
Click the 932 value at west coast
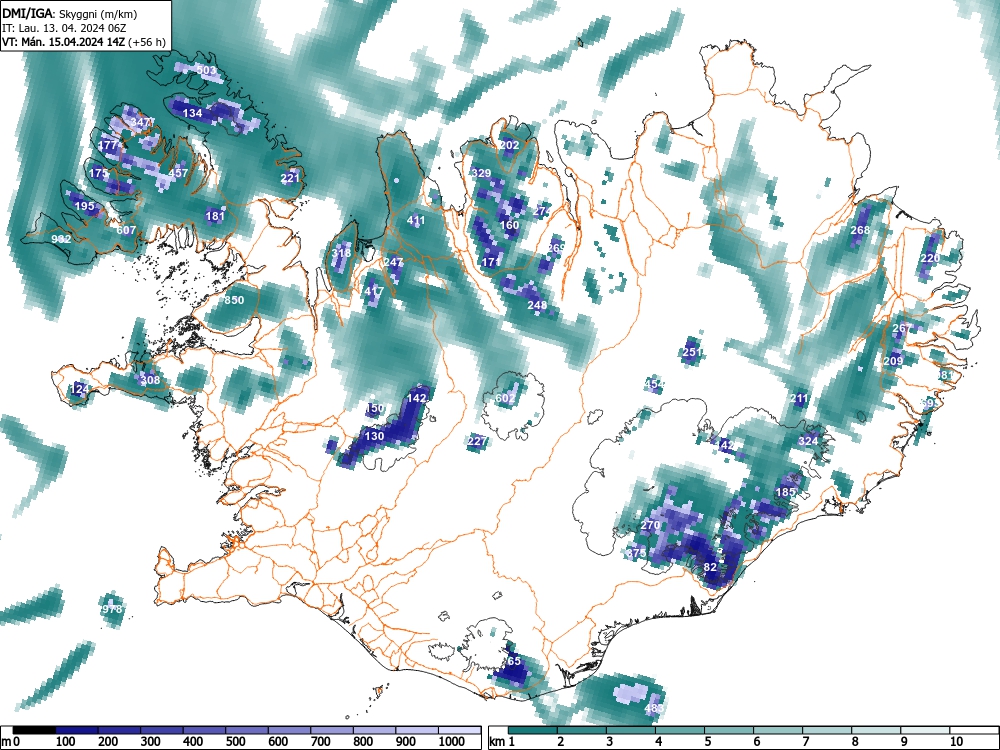[x=61, y=239]
